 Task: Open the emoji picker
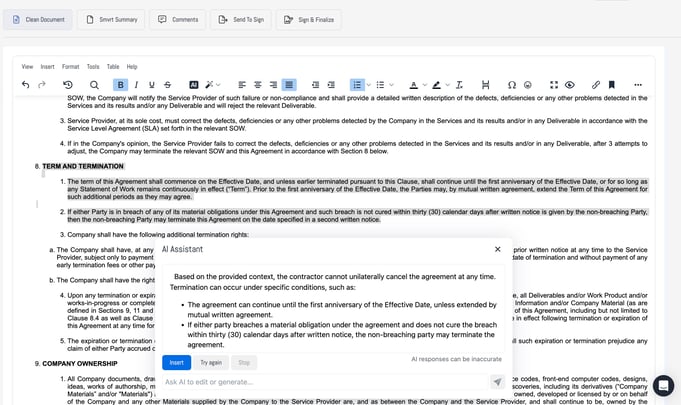527,85
